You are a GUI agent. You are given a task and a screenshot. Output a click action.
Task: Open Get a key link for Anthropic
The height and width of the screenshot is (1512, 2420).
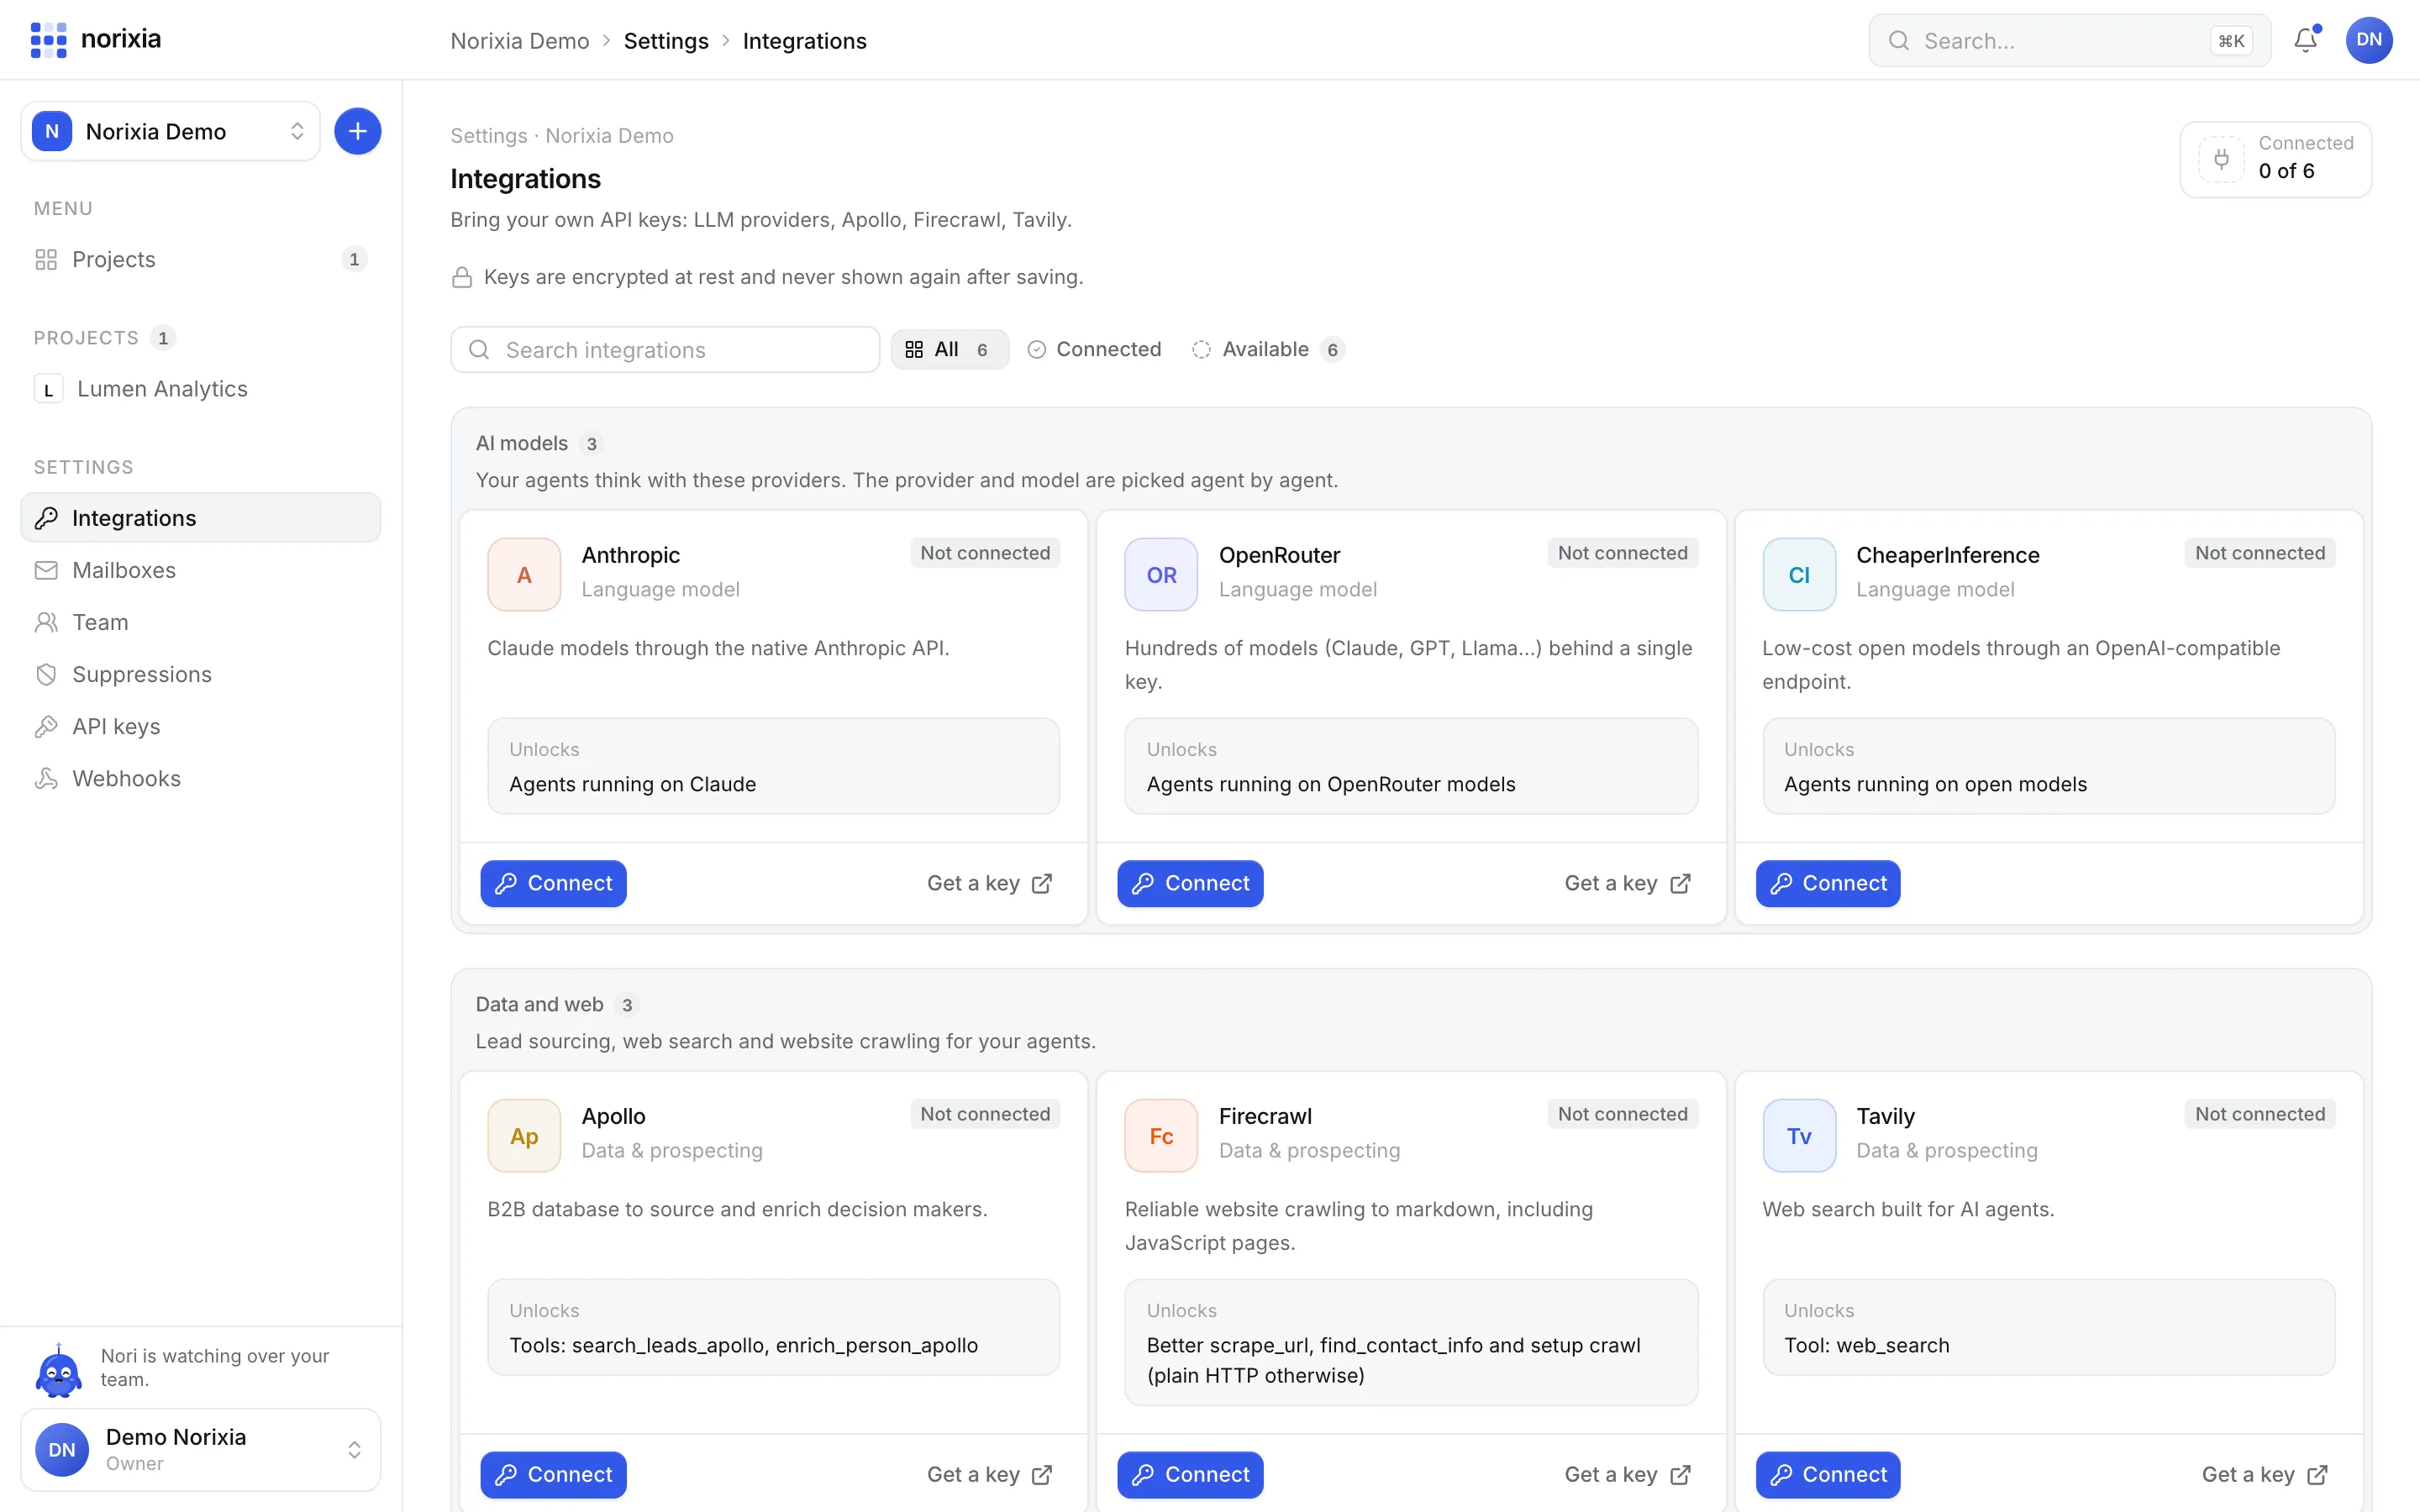pos(989,883)
